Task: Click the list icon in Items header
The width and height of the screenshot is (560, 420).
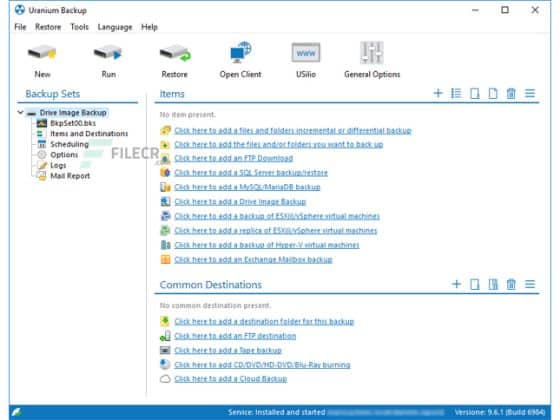Action: point(456,93)
